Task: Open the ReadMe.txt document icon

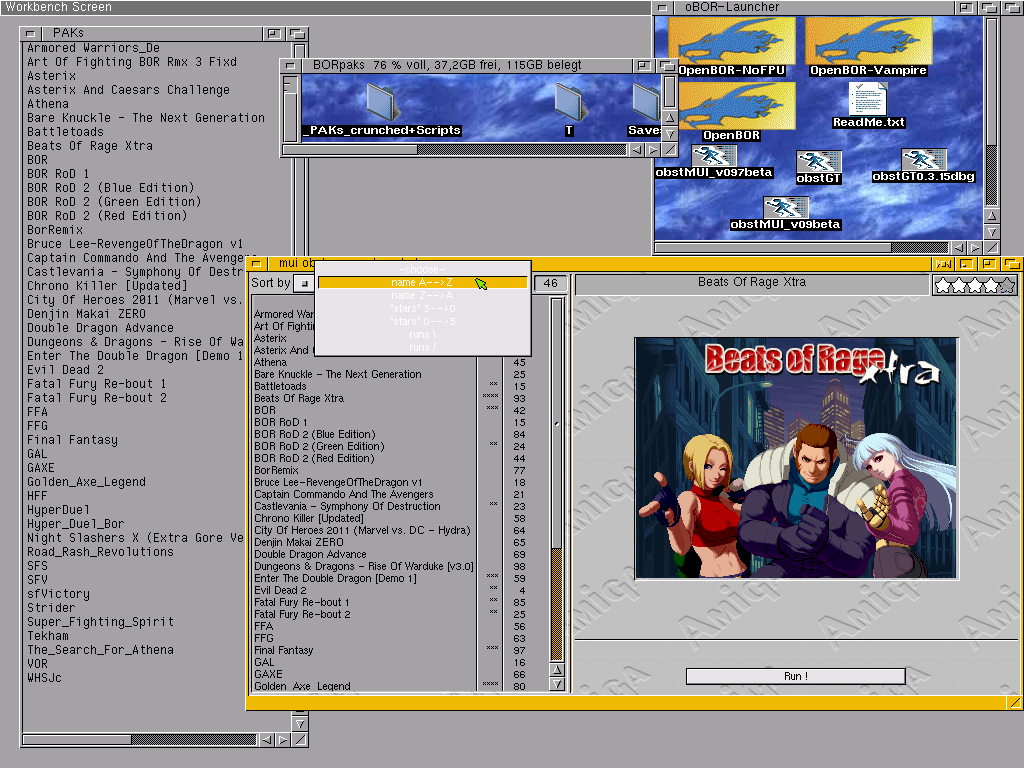Action: [868, 99]
